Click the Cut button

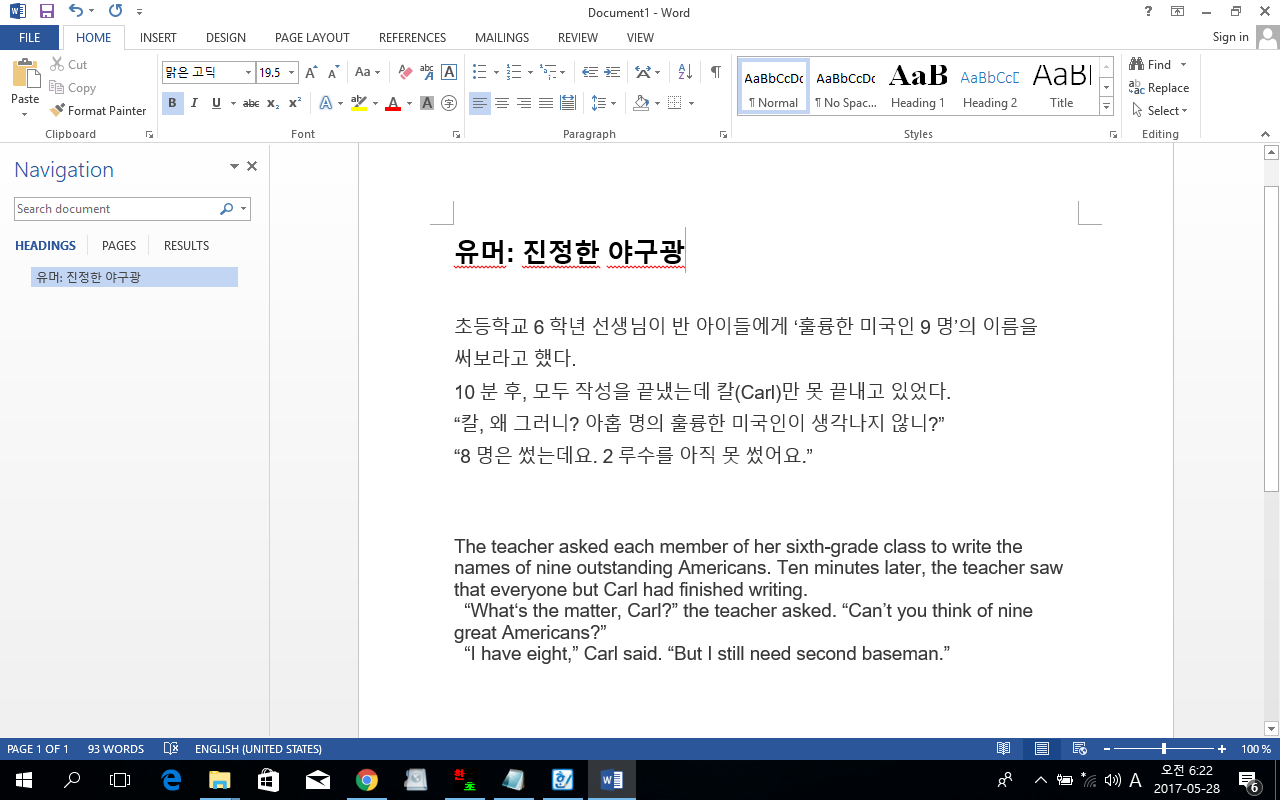pyautogui.click(x=69, y=65)
